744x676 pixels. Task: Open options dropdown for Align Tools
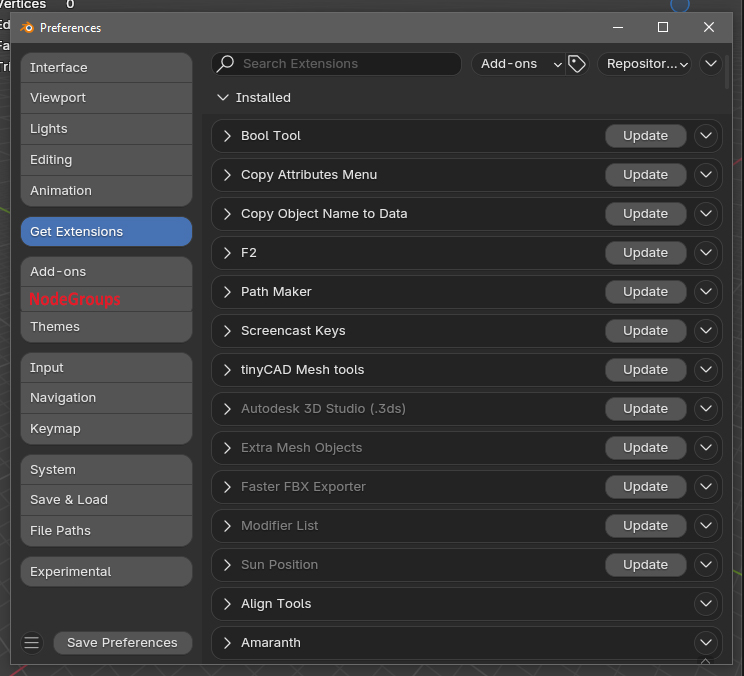click(706, 603)
